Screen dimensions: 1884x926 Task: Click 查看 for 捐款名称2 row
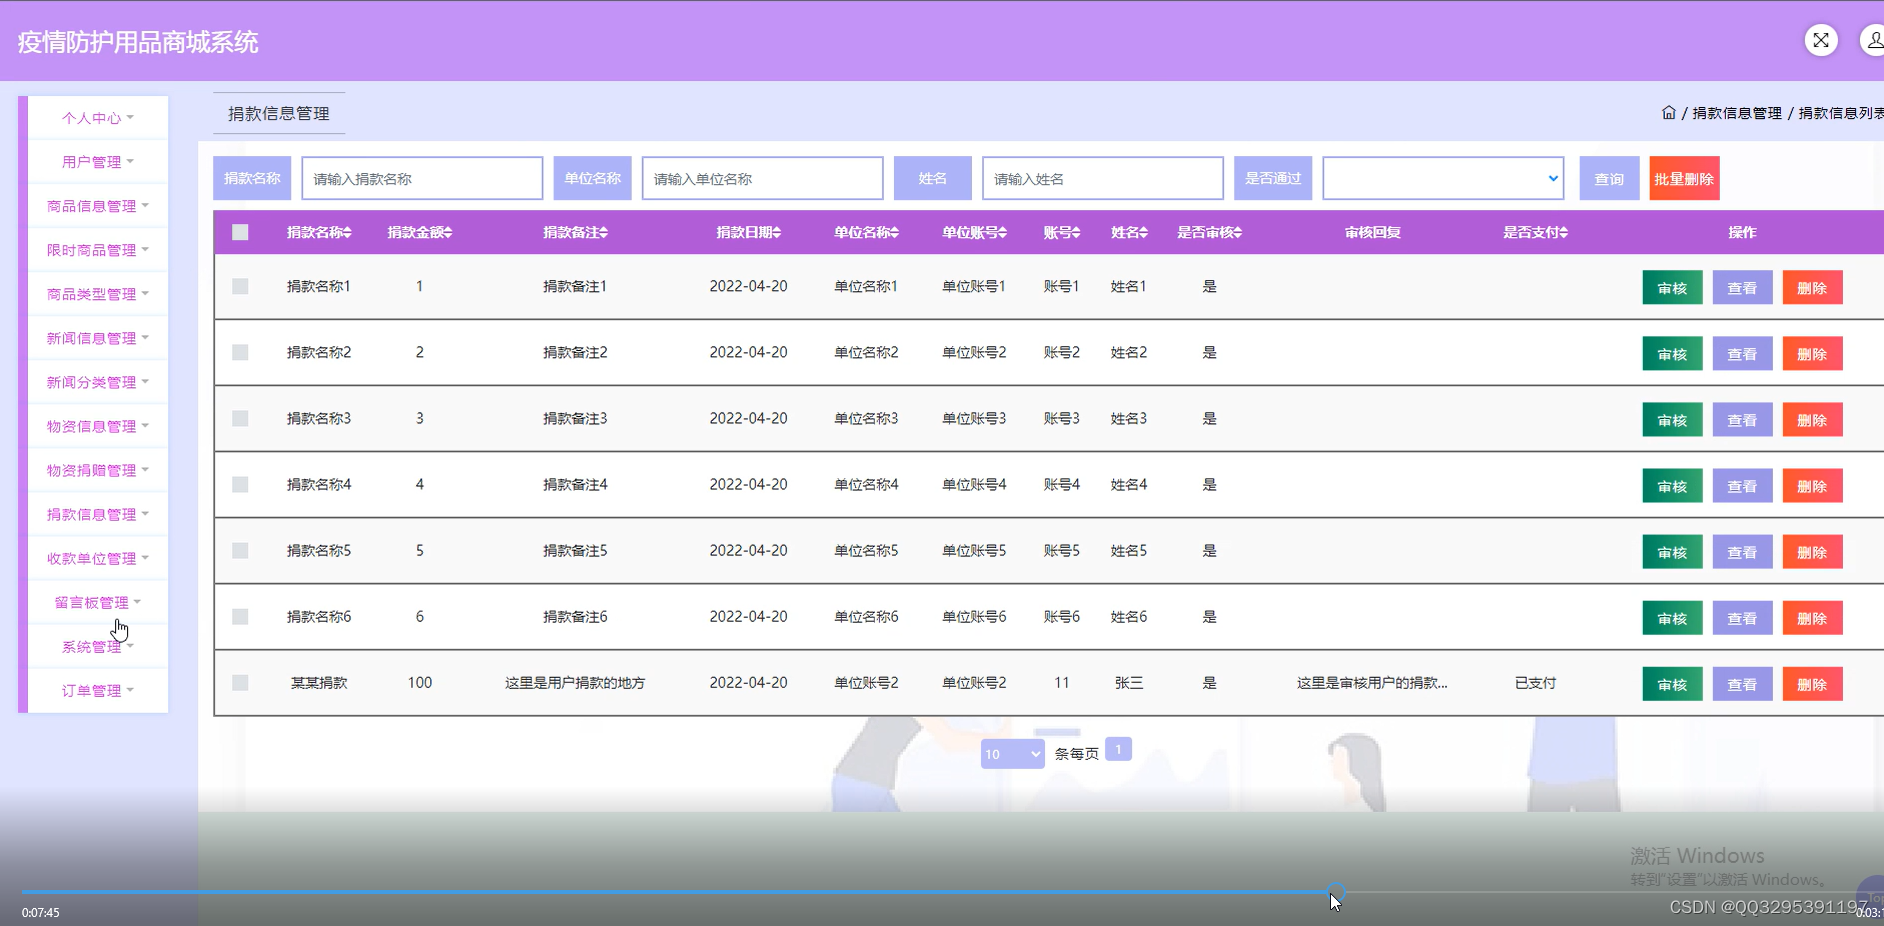point(1742,354)
